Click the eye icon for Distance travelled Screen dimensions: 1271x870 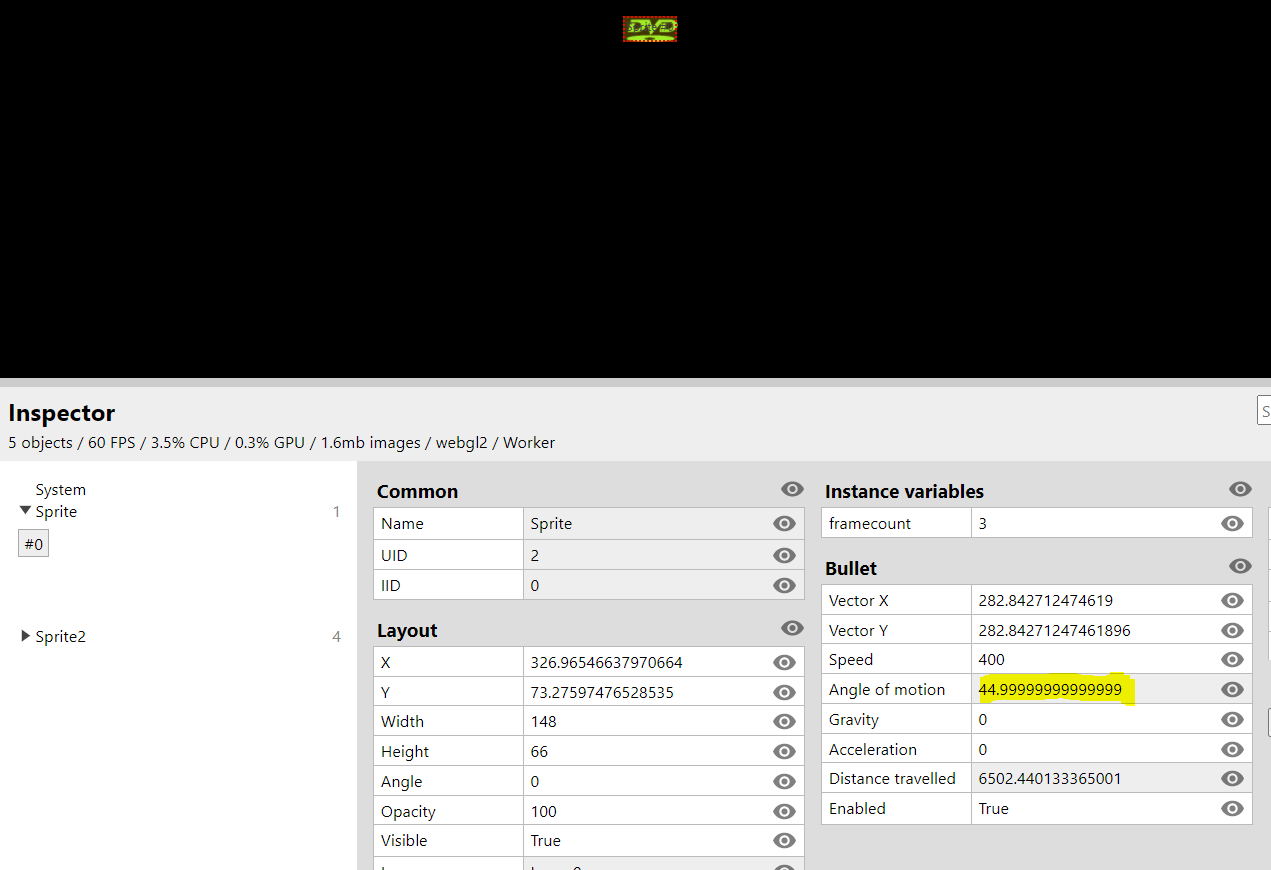[1232, 778]
